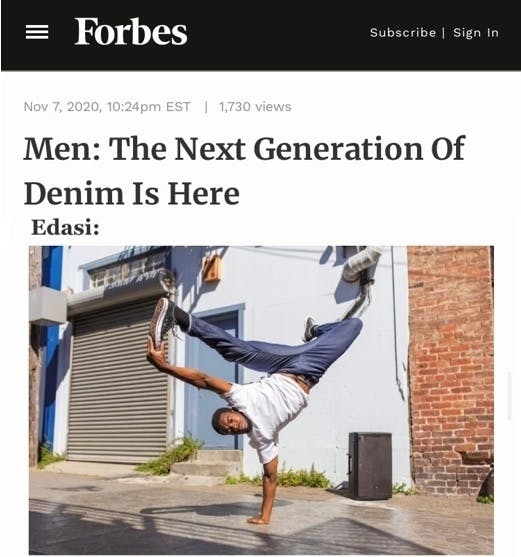The height and width of the screenshot is (557, 521).
Task: Select the 1,730 views counter
Action: pos(255,107)
